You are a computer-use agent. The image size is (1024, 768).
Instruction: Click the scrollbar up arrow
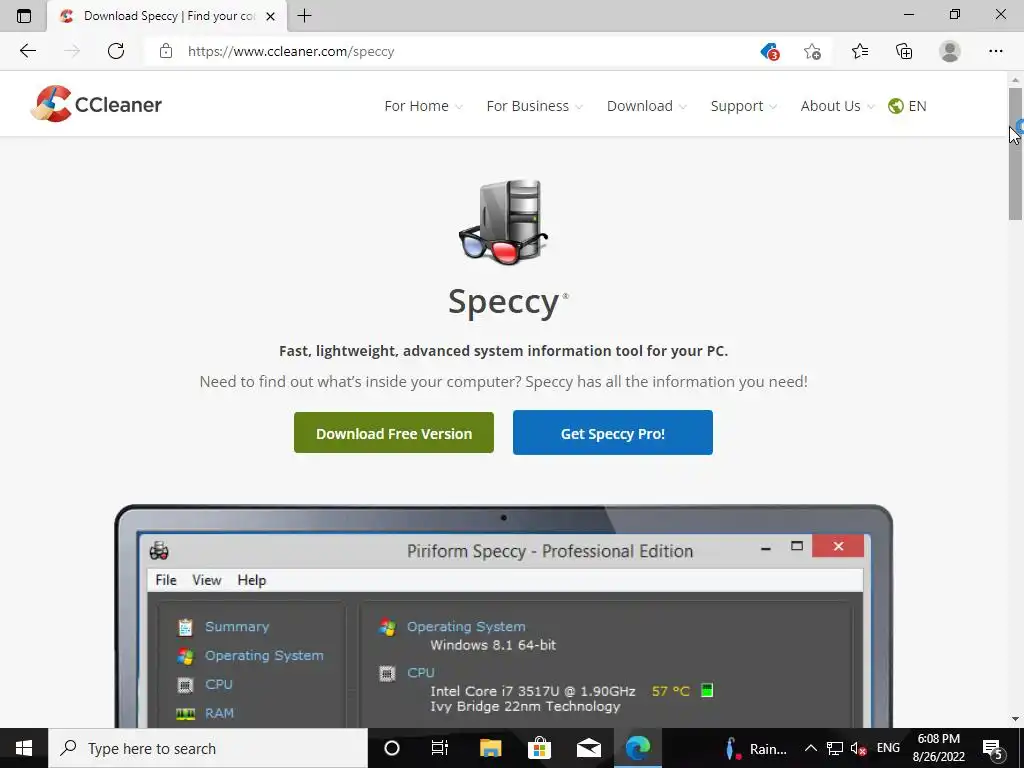pyautogui.click(x=1015, y=79)
